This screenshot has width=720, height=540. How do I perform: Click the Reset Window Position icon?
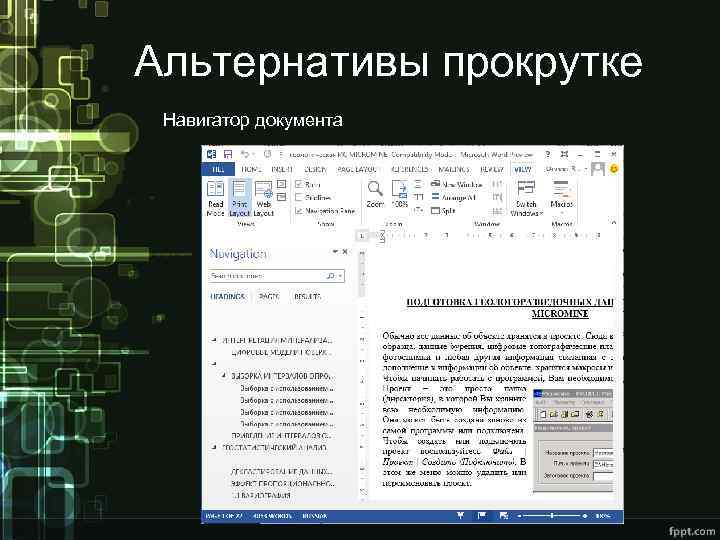click(x=497, y=211)
